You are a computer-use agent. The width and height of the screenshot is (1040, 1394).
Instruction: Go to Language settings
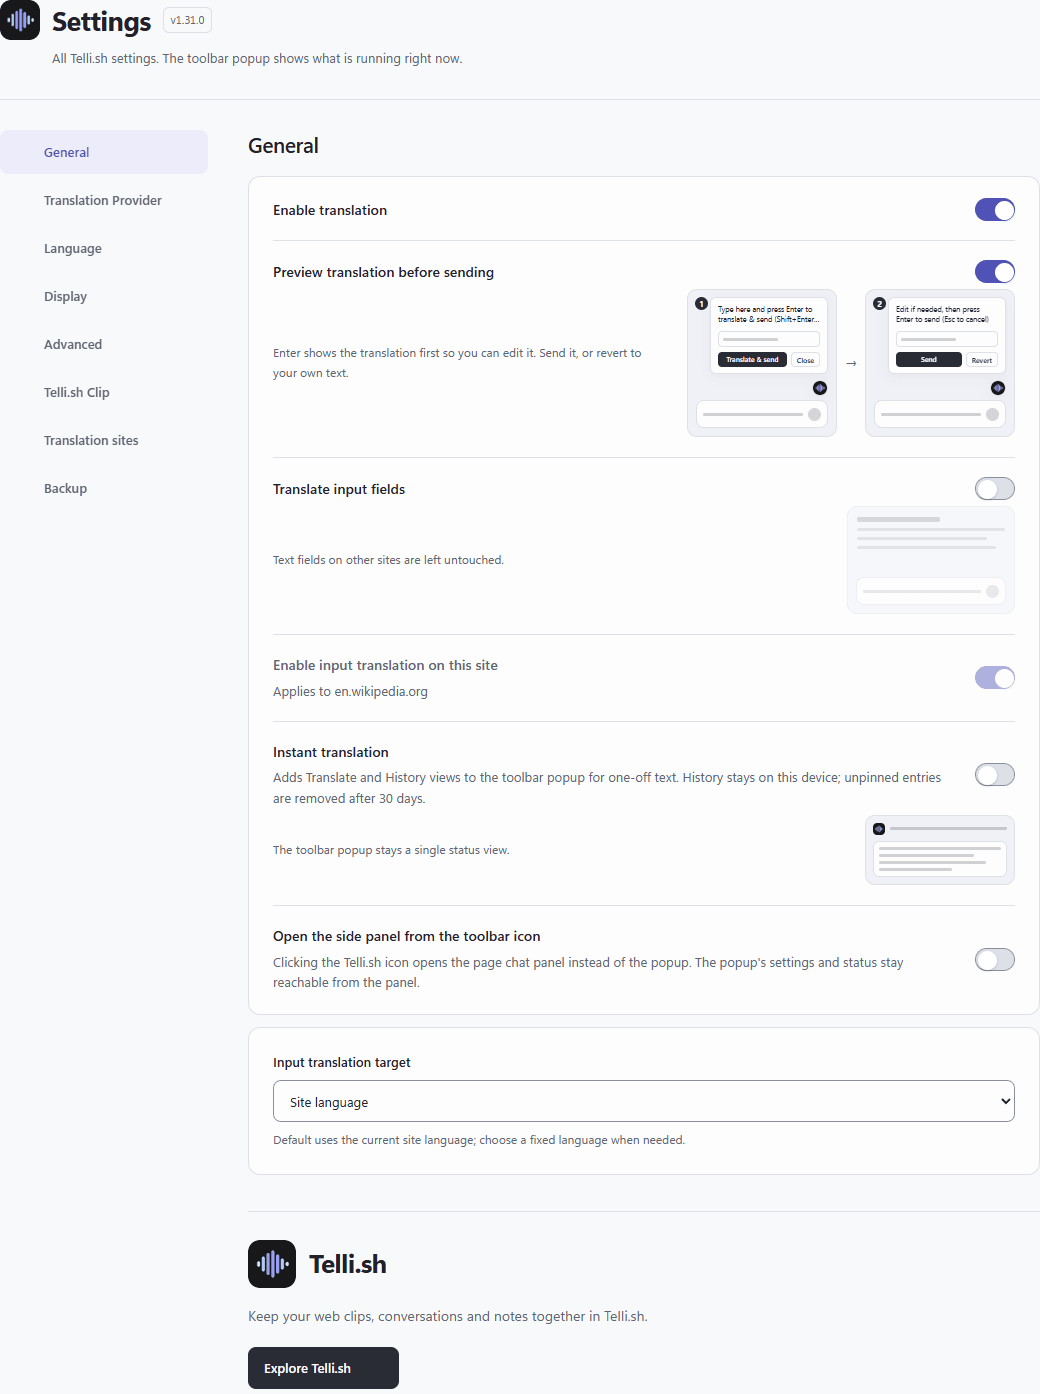tap(104, 248)
